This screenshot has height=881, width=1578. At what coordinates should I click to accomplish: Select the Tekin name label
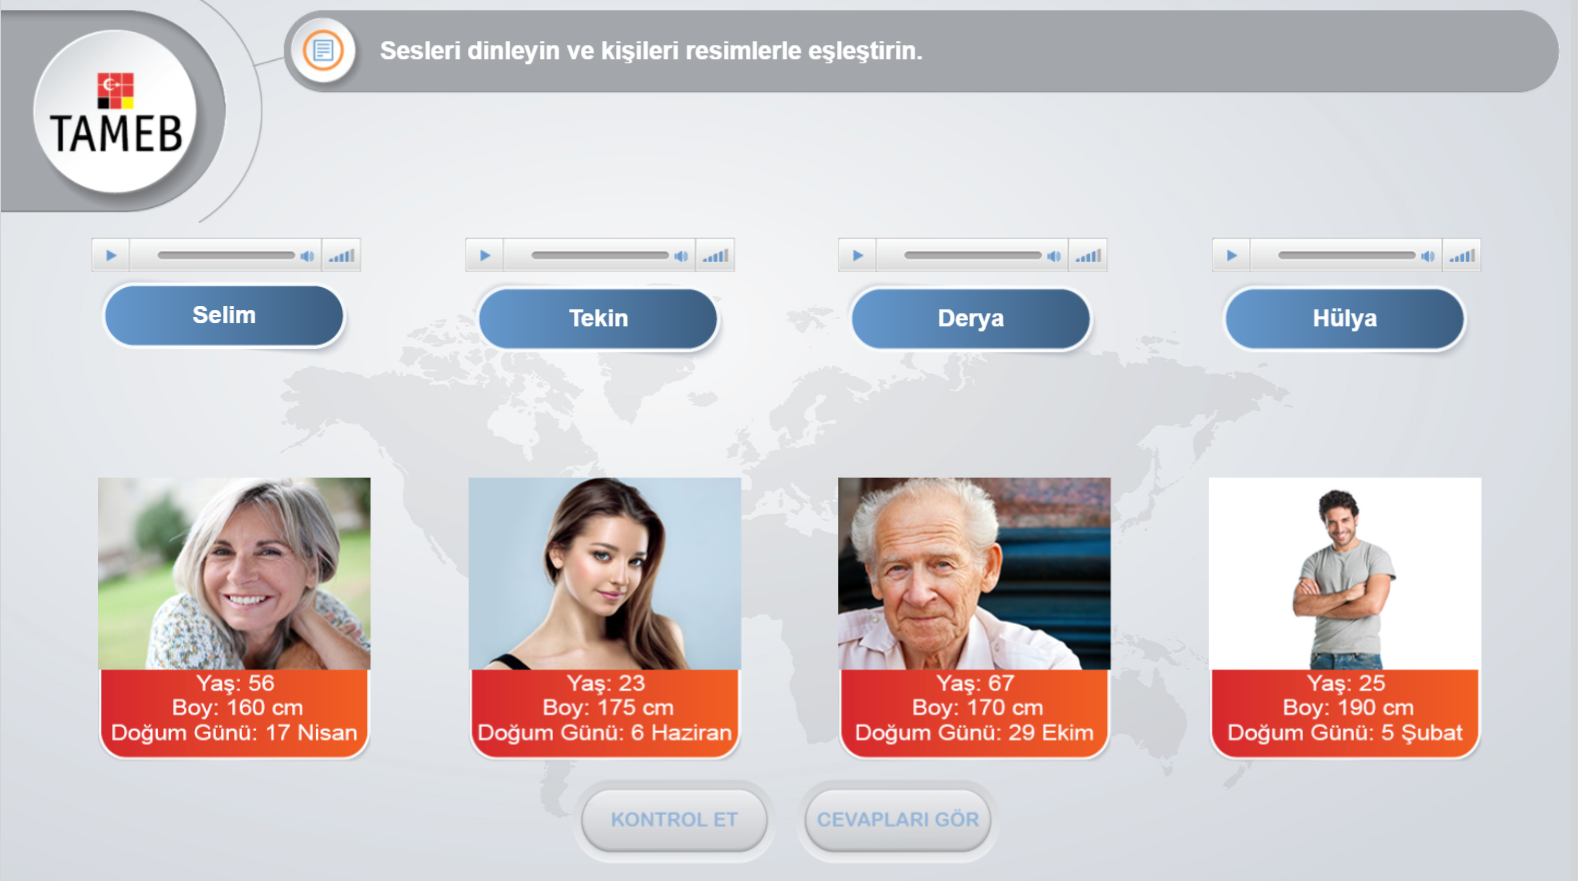pyautogui.click(x=598, y=319)
